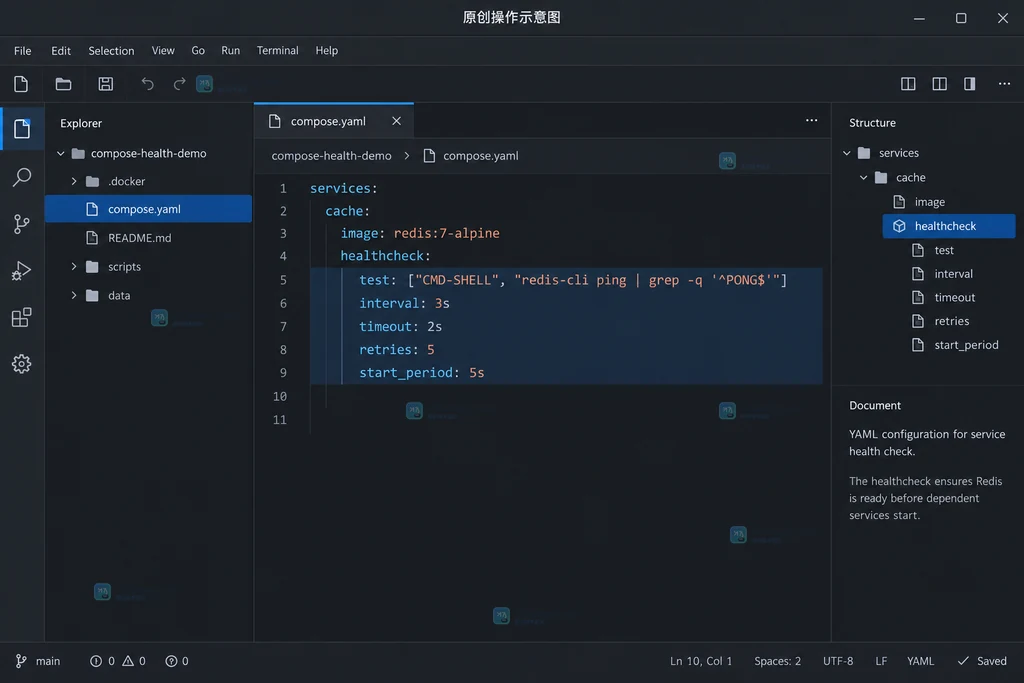This screenshot has width=1024, height=683.
Task: Click the Open Folder toolbar icon
Action: [63, 84]
